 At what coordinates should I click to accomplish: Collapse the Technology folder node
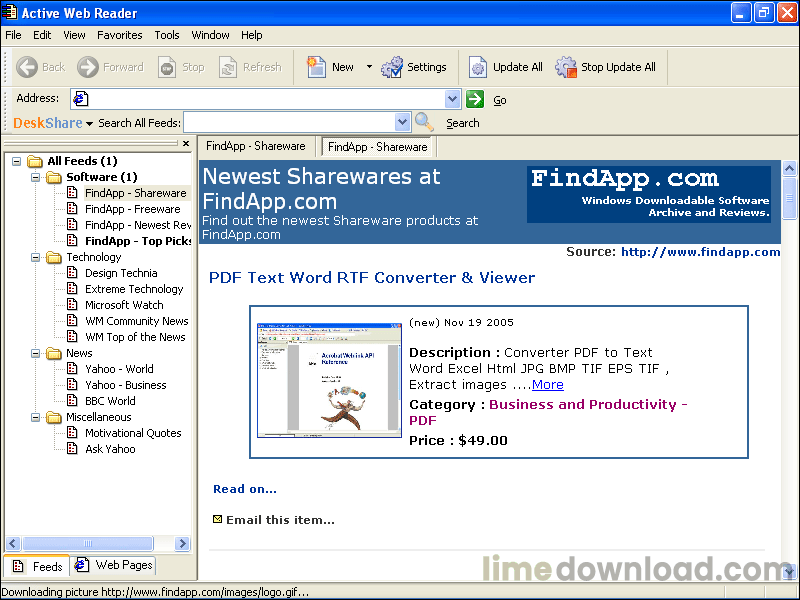[35, 257]
